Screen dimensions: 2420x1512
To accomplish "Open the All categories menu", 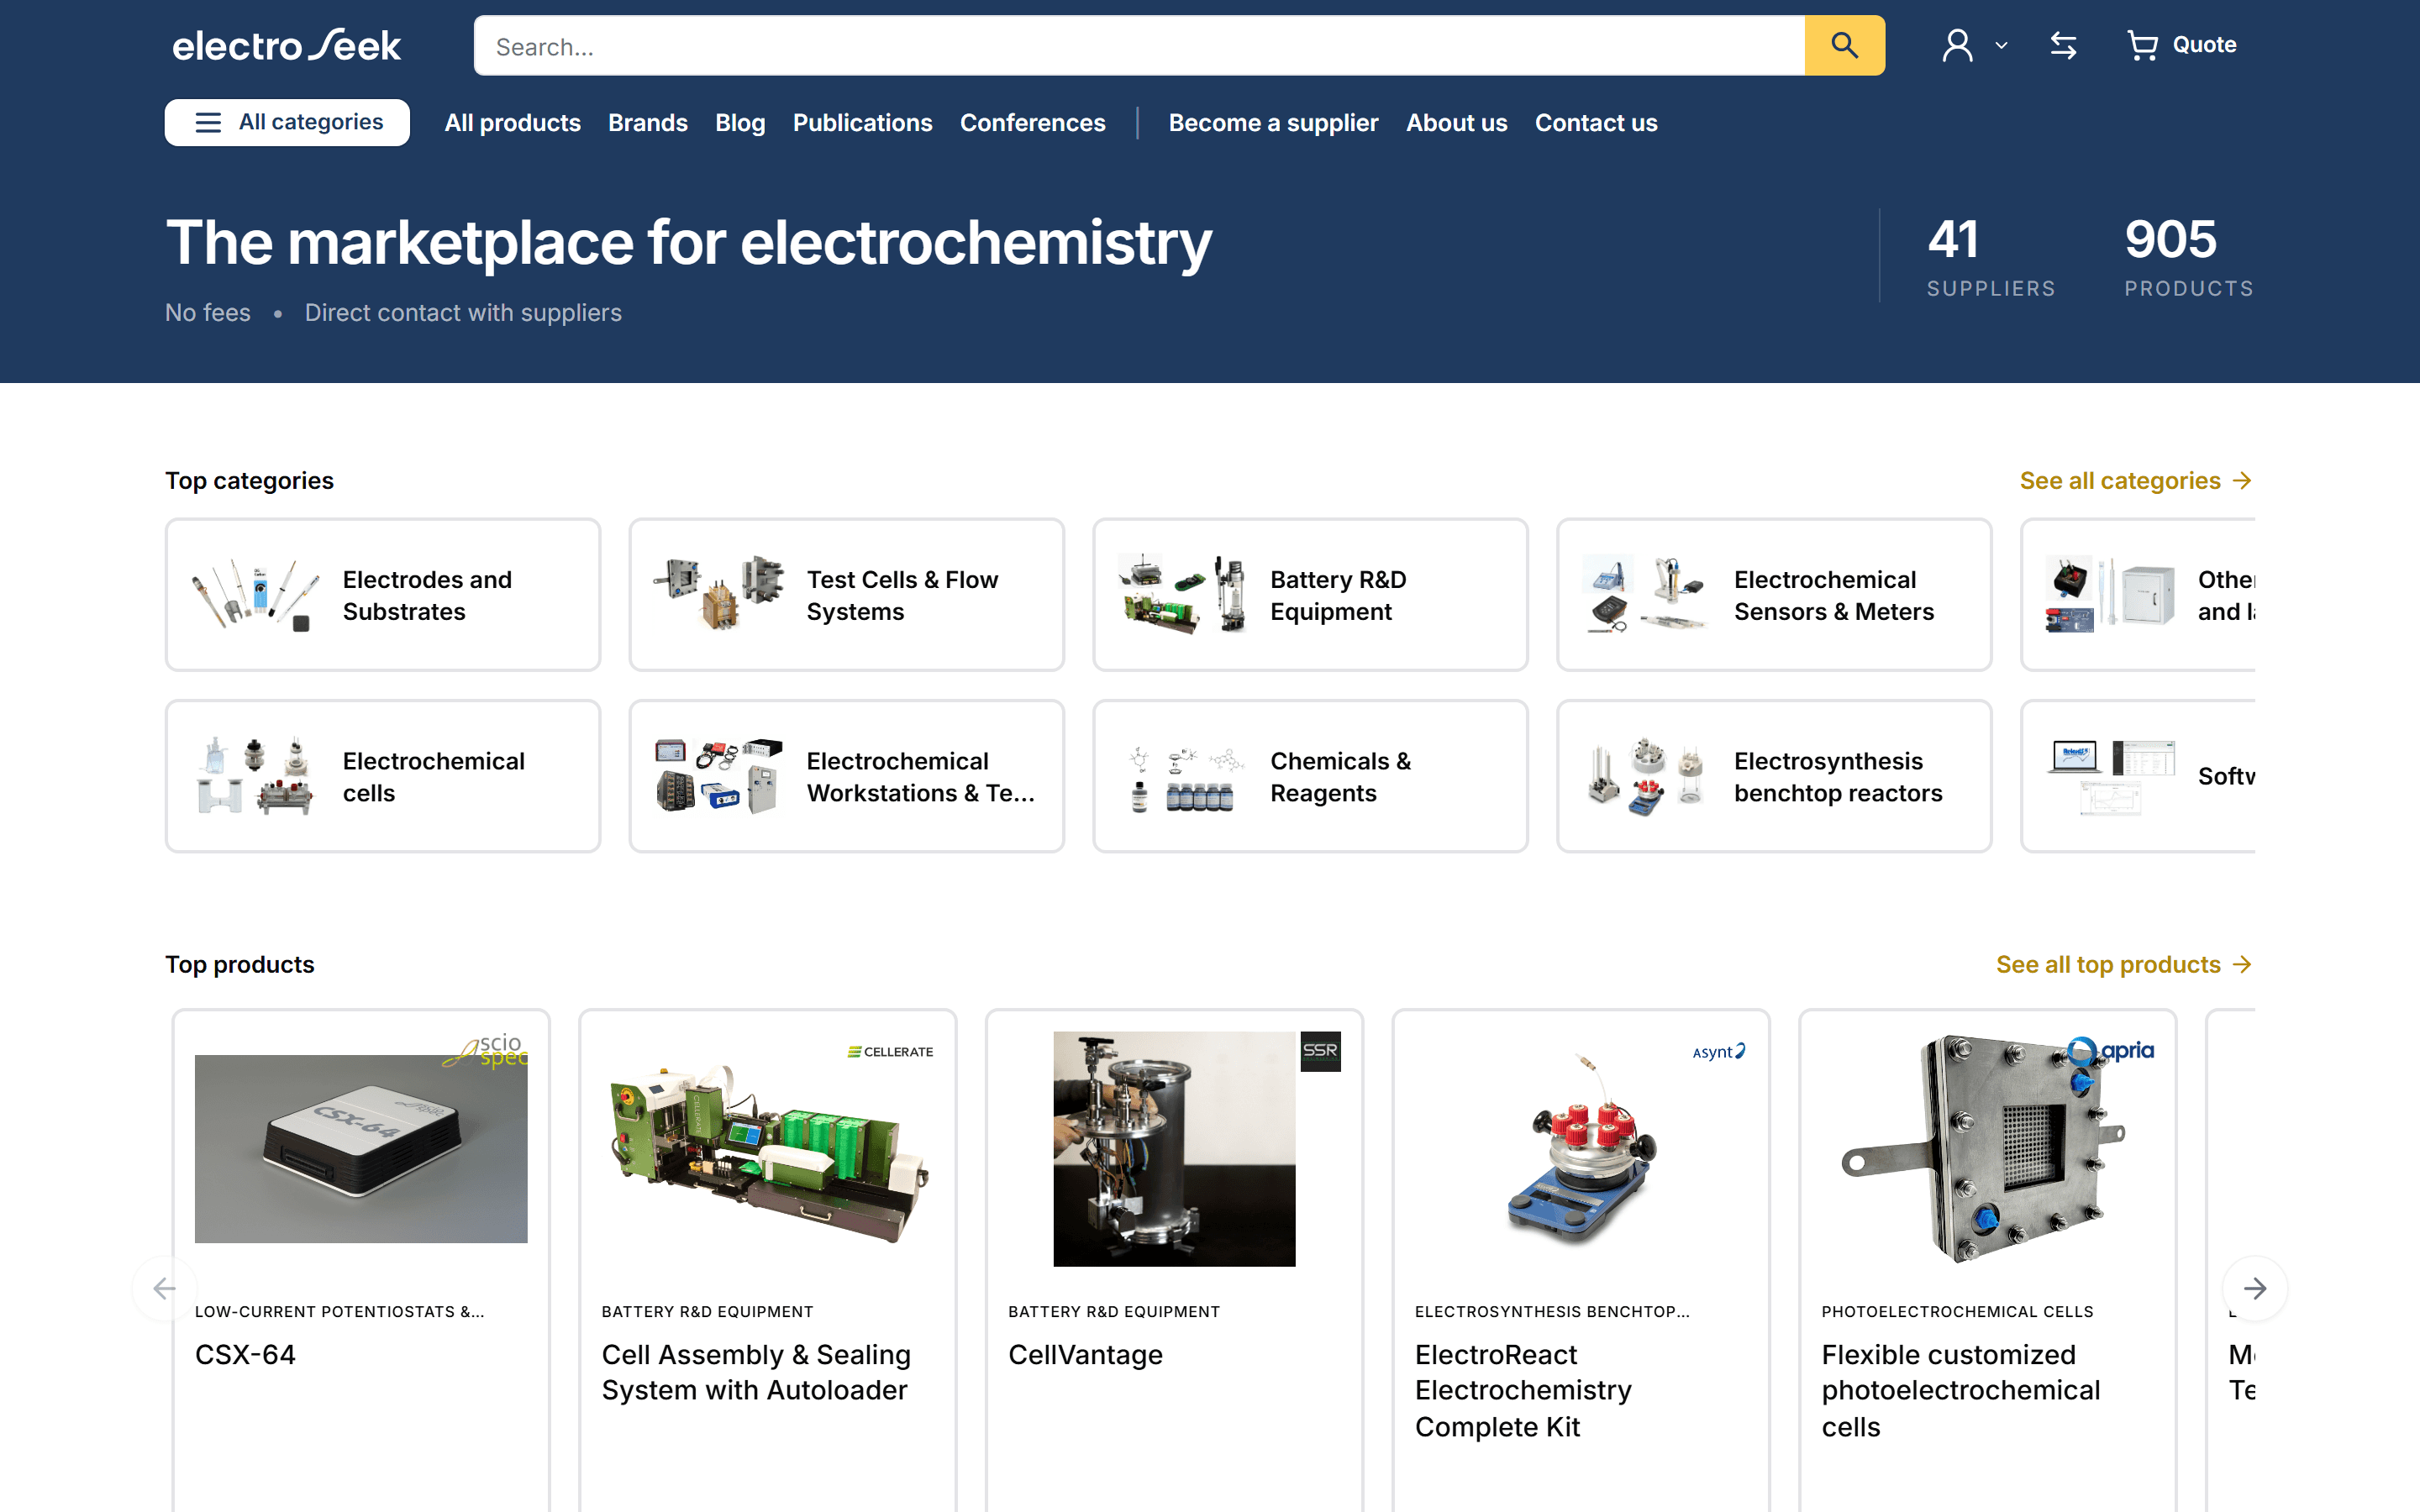I will click(x=287, y=122).
